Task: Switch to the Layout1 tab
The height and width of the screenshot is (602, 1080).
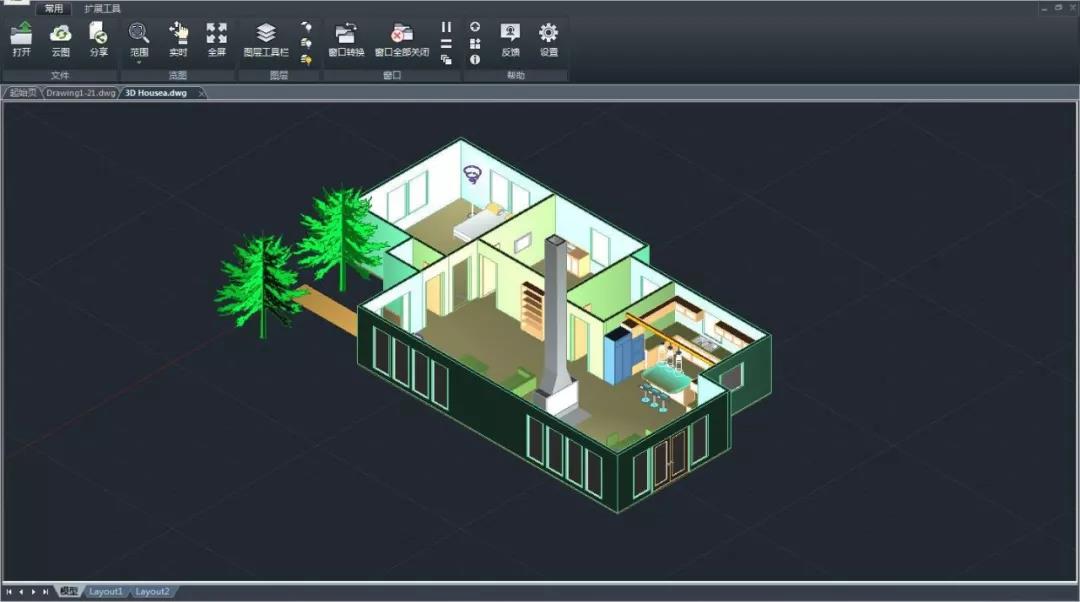Action: pyautogui.click(x=106, y=592)
